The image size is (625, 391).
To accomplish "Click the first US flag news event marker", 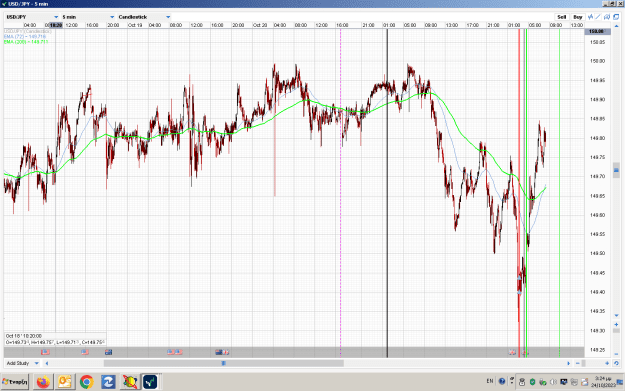I will [45, 352].
